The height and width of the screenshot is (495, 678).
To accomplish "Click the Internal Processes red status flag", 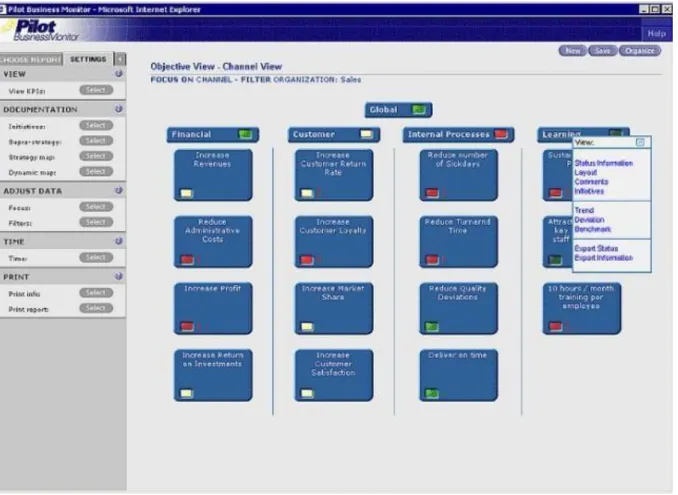I will pyautogui.click(x=501, y=134).
